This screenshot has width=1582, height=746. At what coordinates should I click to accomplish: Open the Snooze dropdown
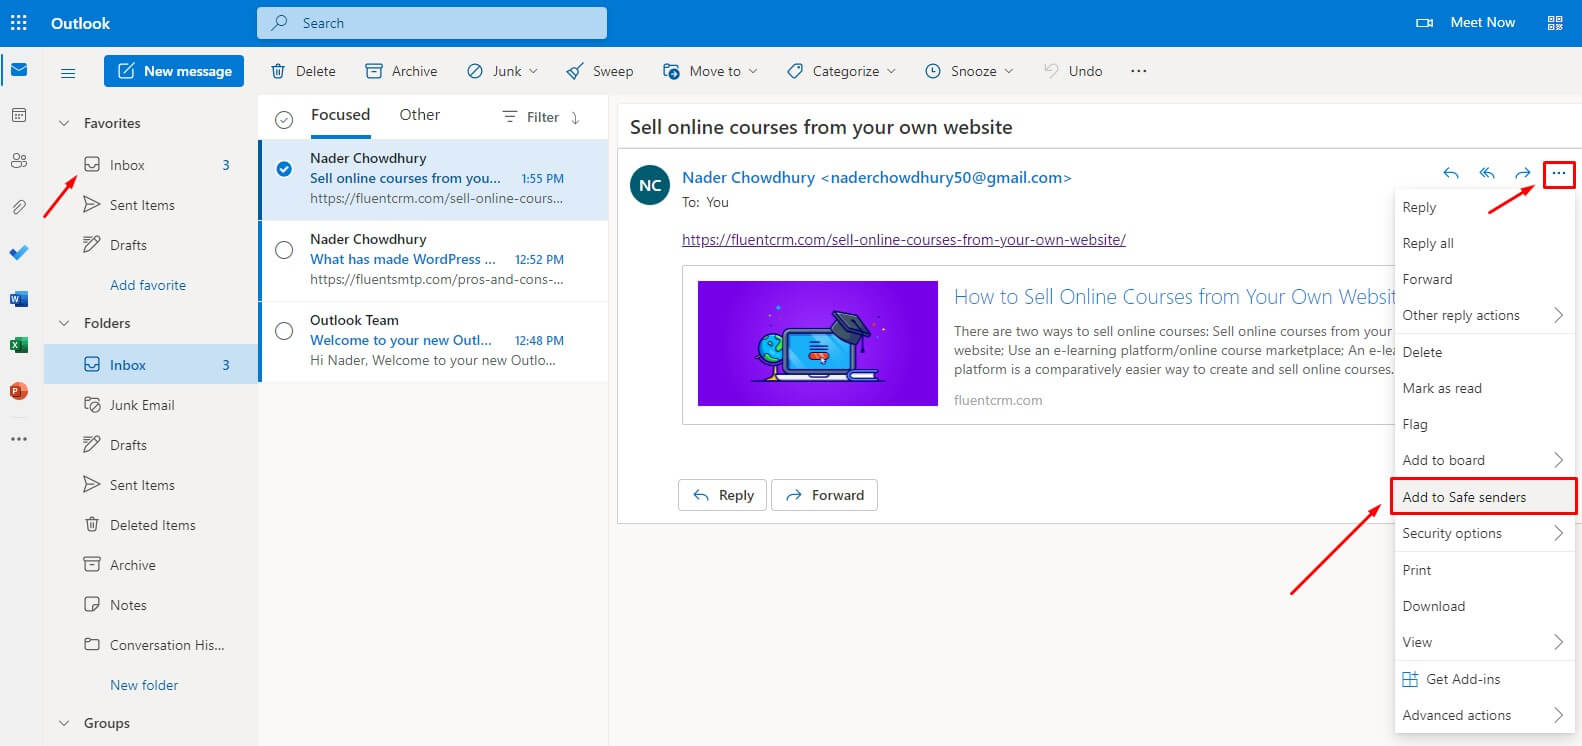tap(969, 71)
